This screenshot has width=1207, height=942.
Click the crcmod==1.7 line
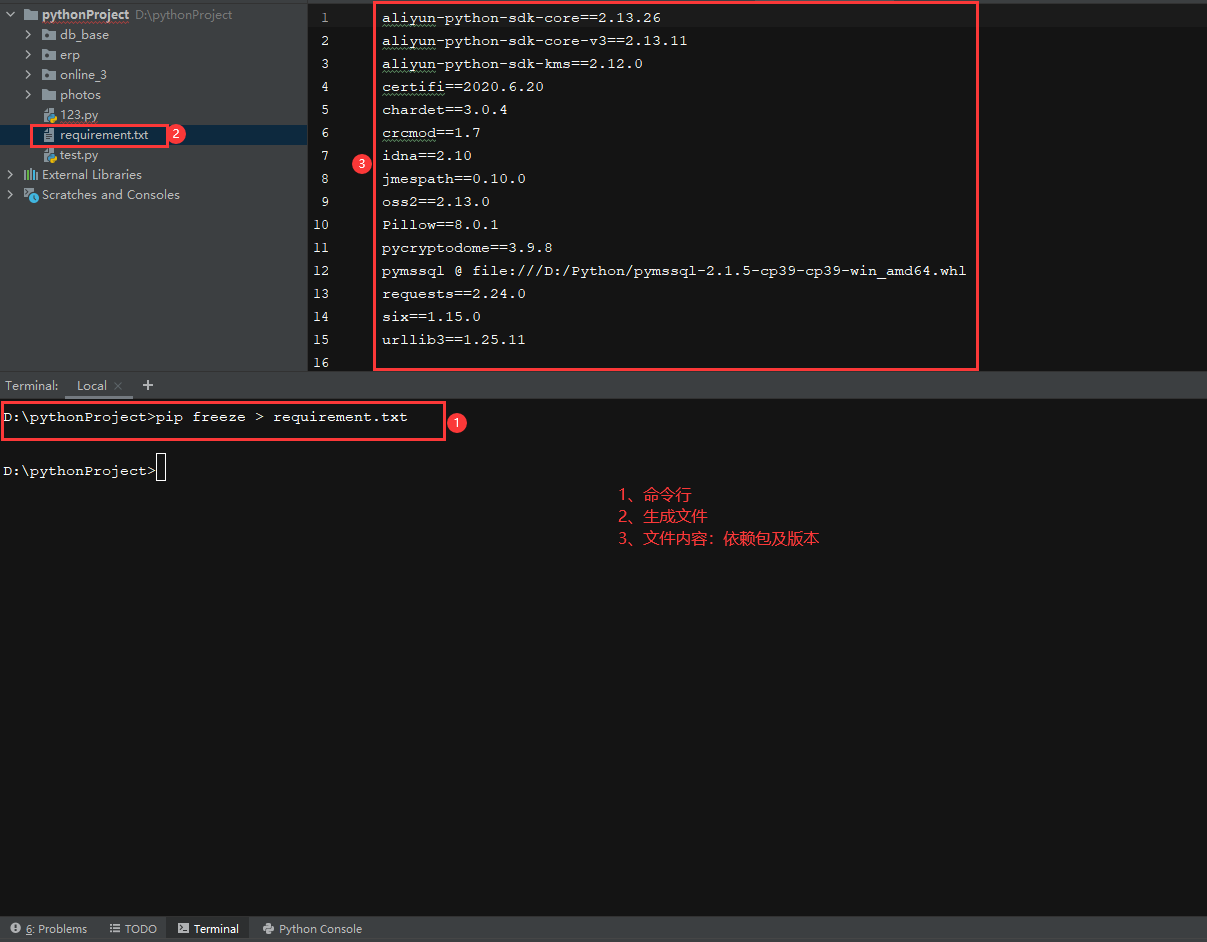coord(432,133)
